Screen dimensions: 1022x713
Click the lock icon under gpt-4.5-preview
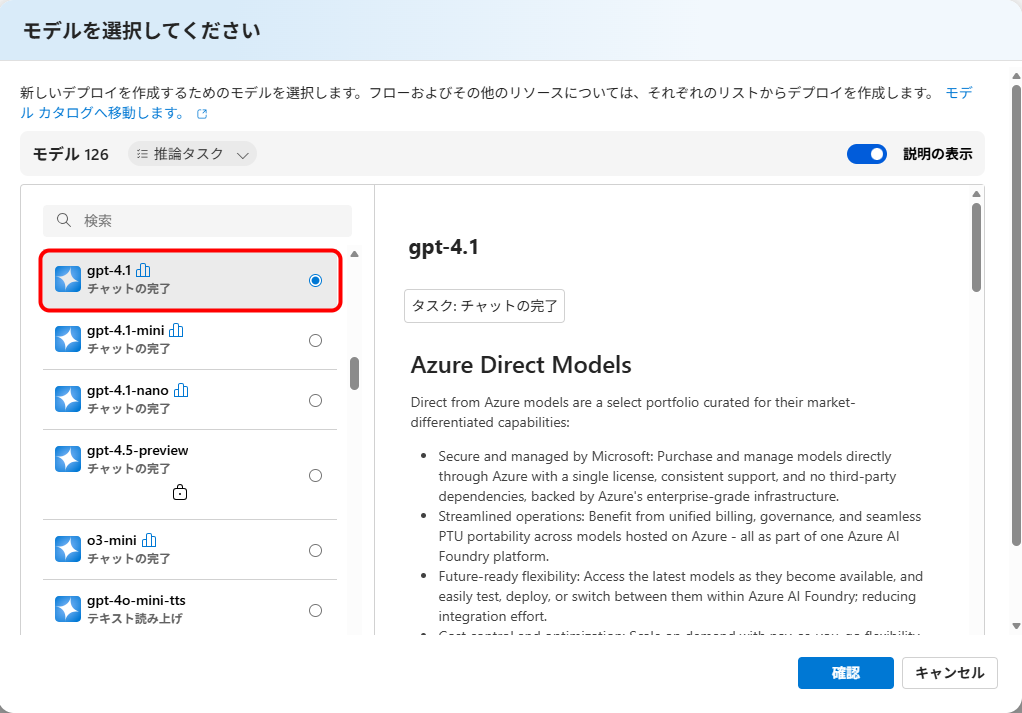(180, 492)
